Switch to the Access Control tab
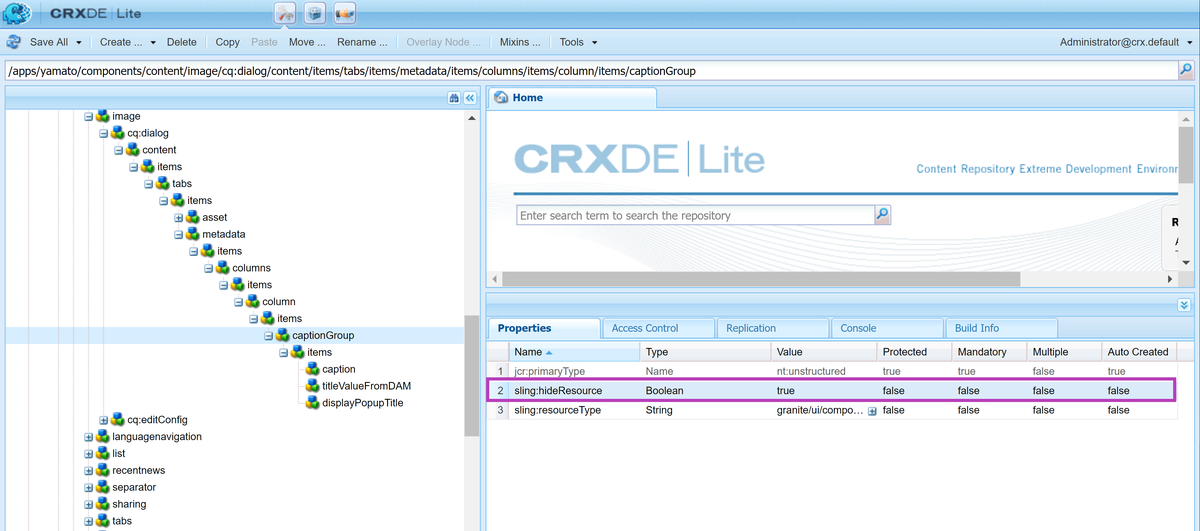Screen dimensions: 1200x531 click(658, 328)
